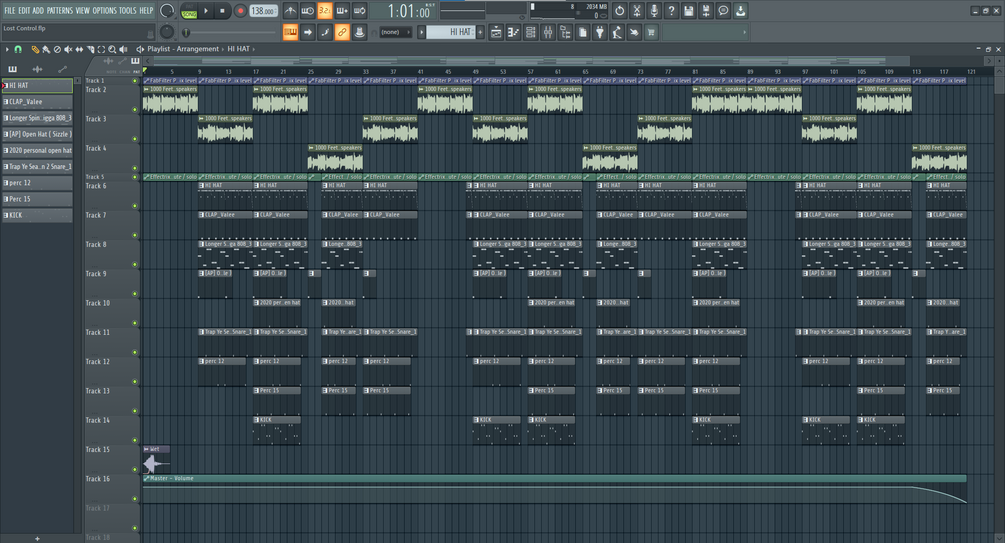Screen dimensions: 1005x543
Task: Open the playlist options menu arrow
Action: tap(7, 49)
